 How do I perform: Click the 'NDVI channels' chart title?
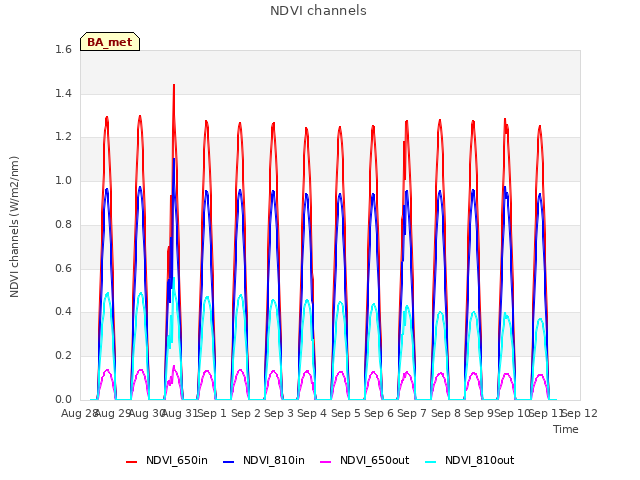(x=318, y=11)
